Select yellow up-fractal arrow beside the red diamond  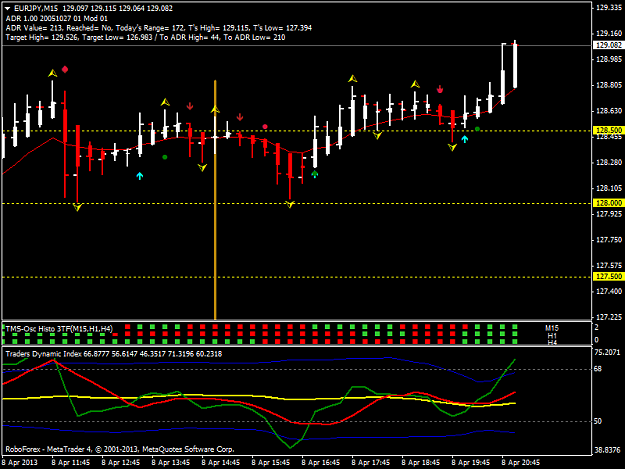click(53, 73)
